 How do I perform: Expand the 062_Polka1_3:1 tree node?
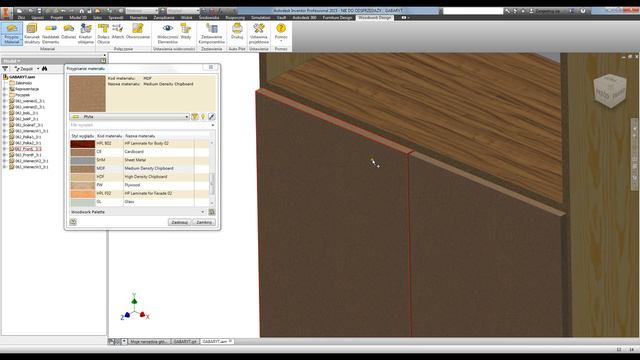[5, 137]
